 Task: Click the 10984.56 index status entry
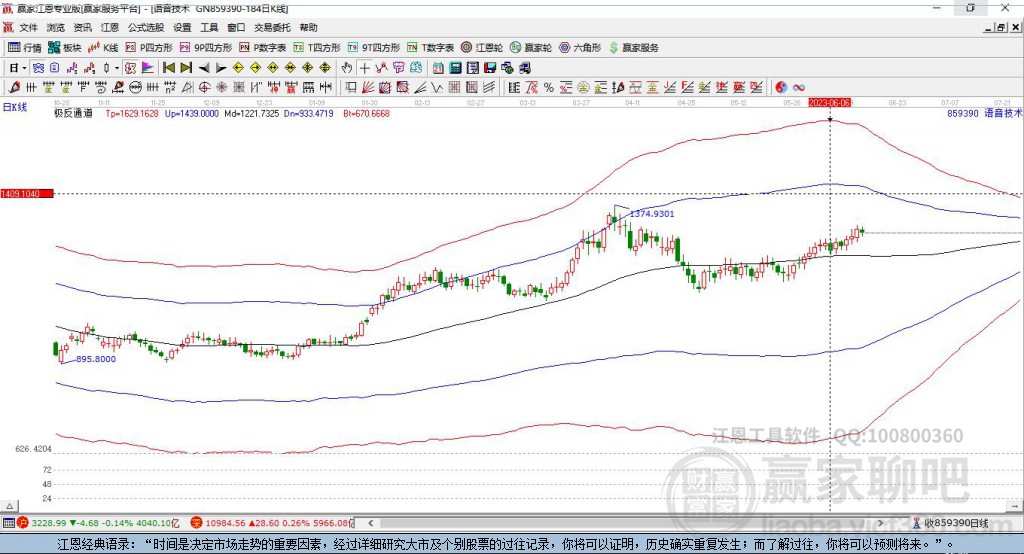pos(272,523)
